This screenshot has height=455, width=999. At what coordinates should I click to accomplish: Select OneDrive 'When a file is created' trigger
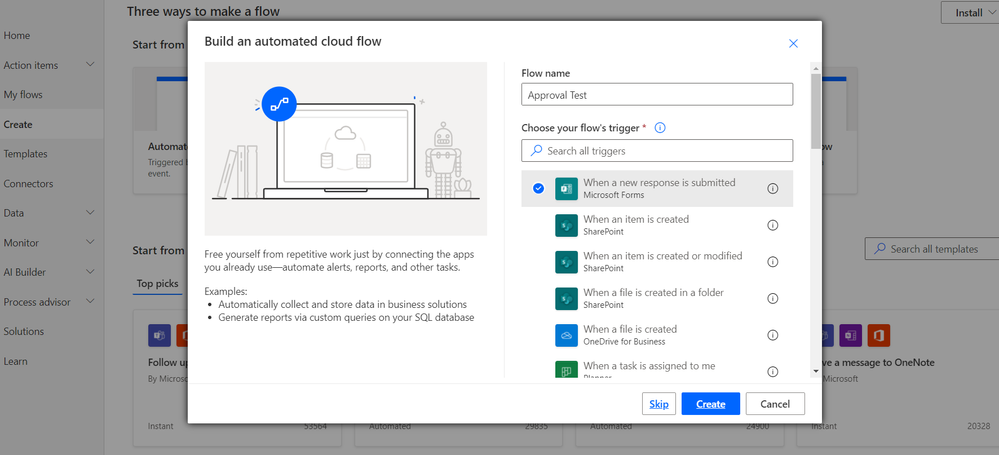657,335
